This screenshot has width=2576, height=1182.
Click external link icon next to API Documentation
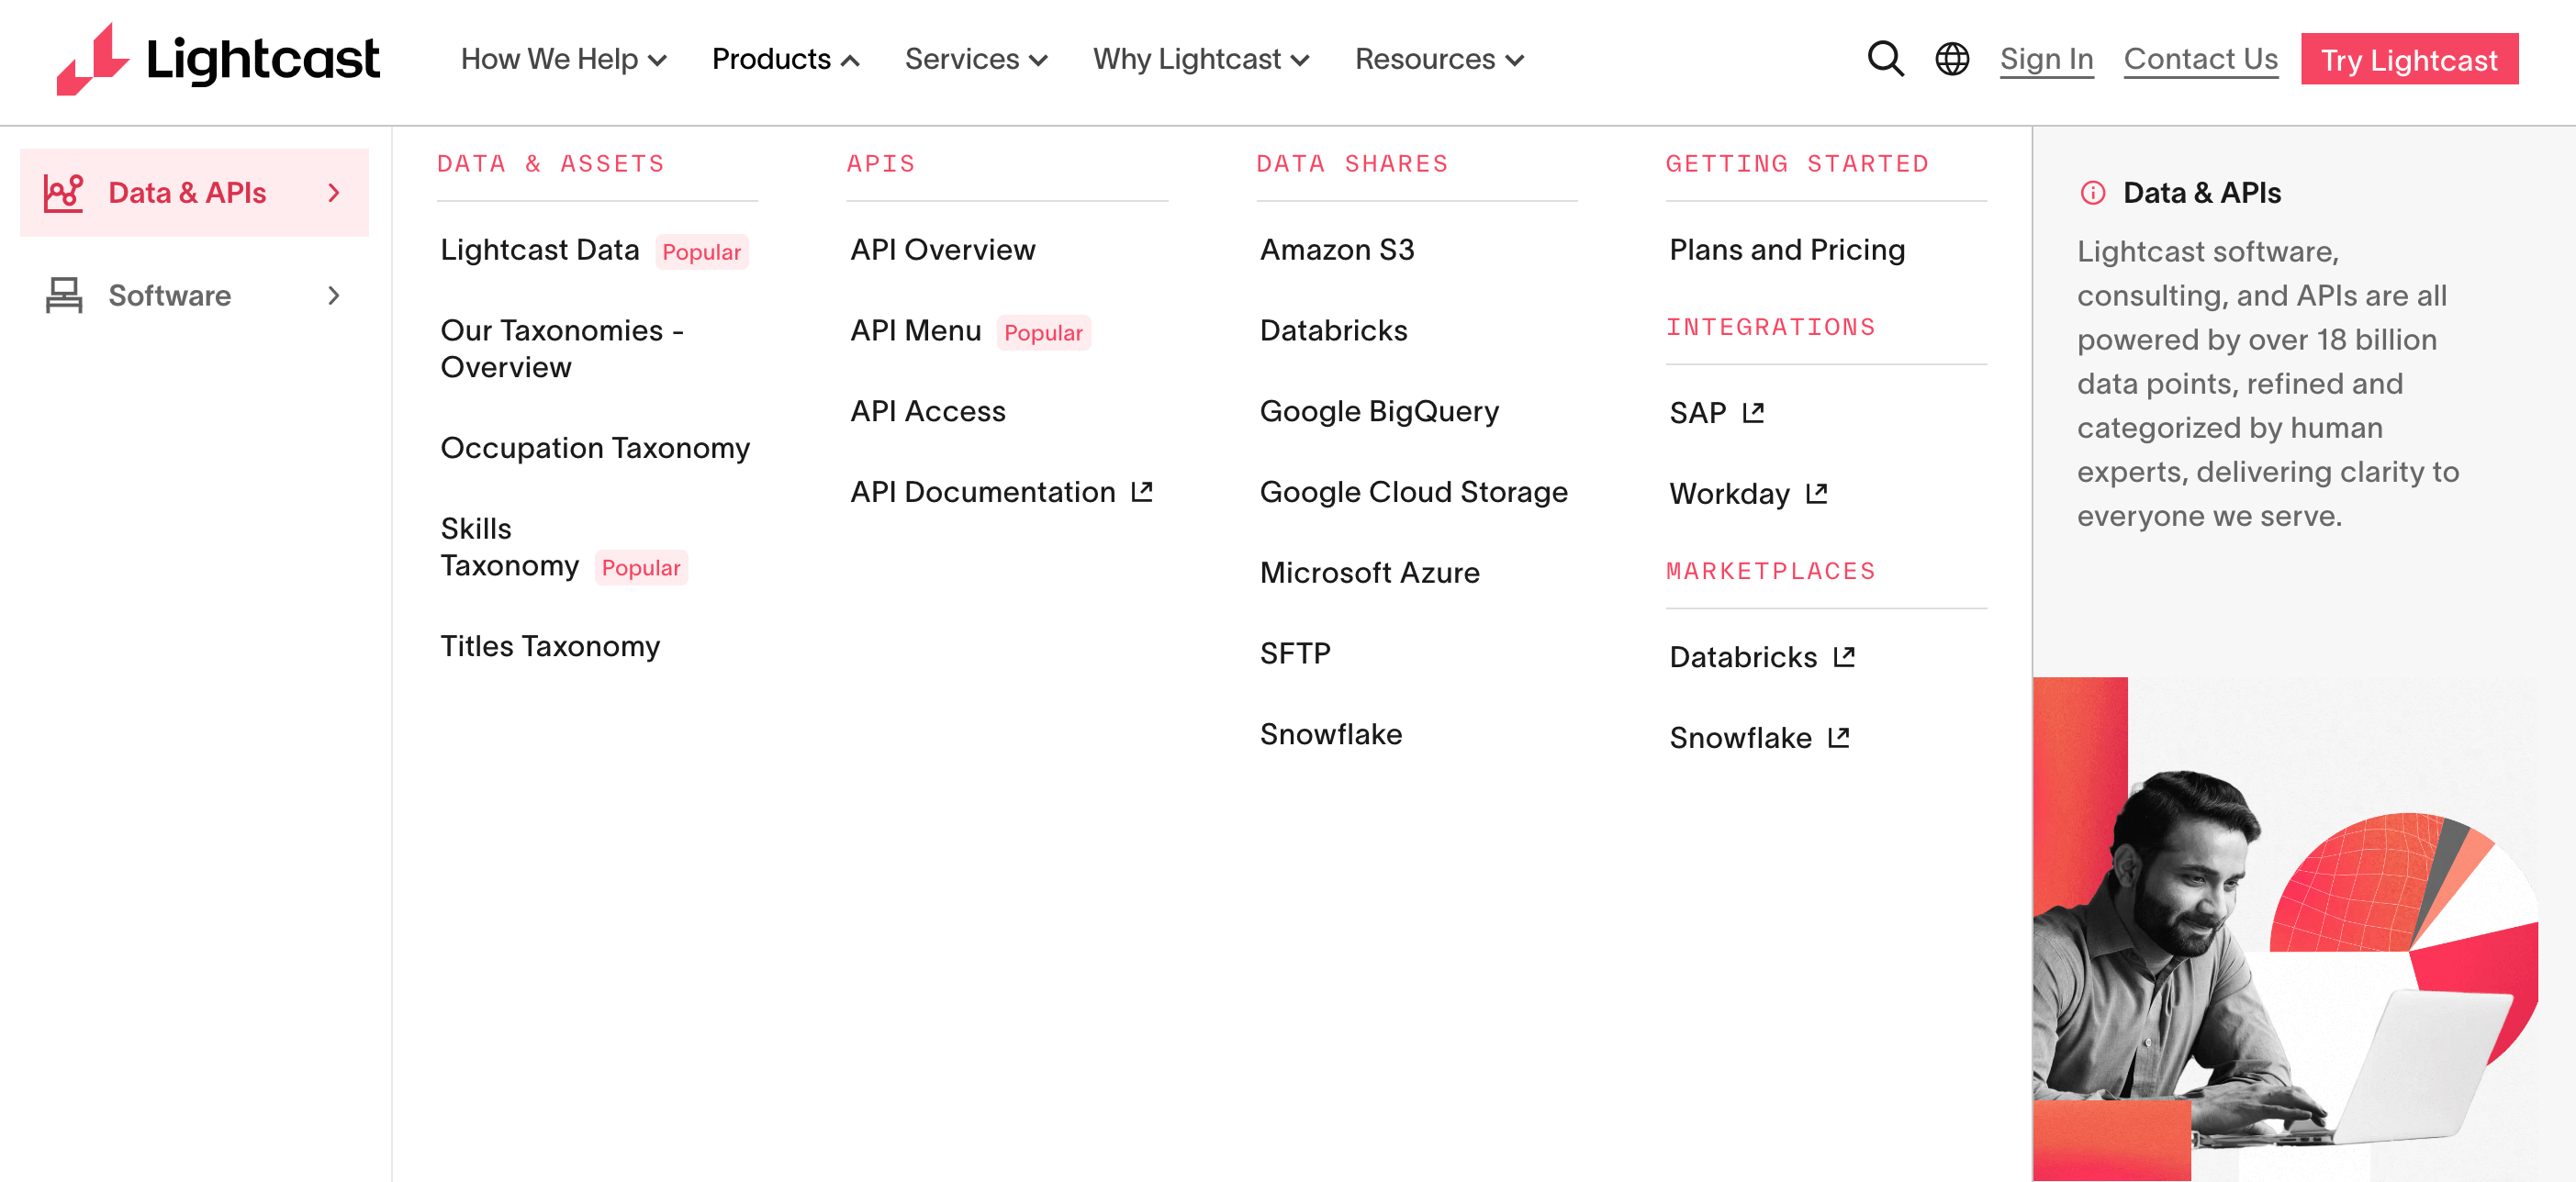click(1142, 491)
